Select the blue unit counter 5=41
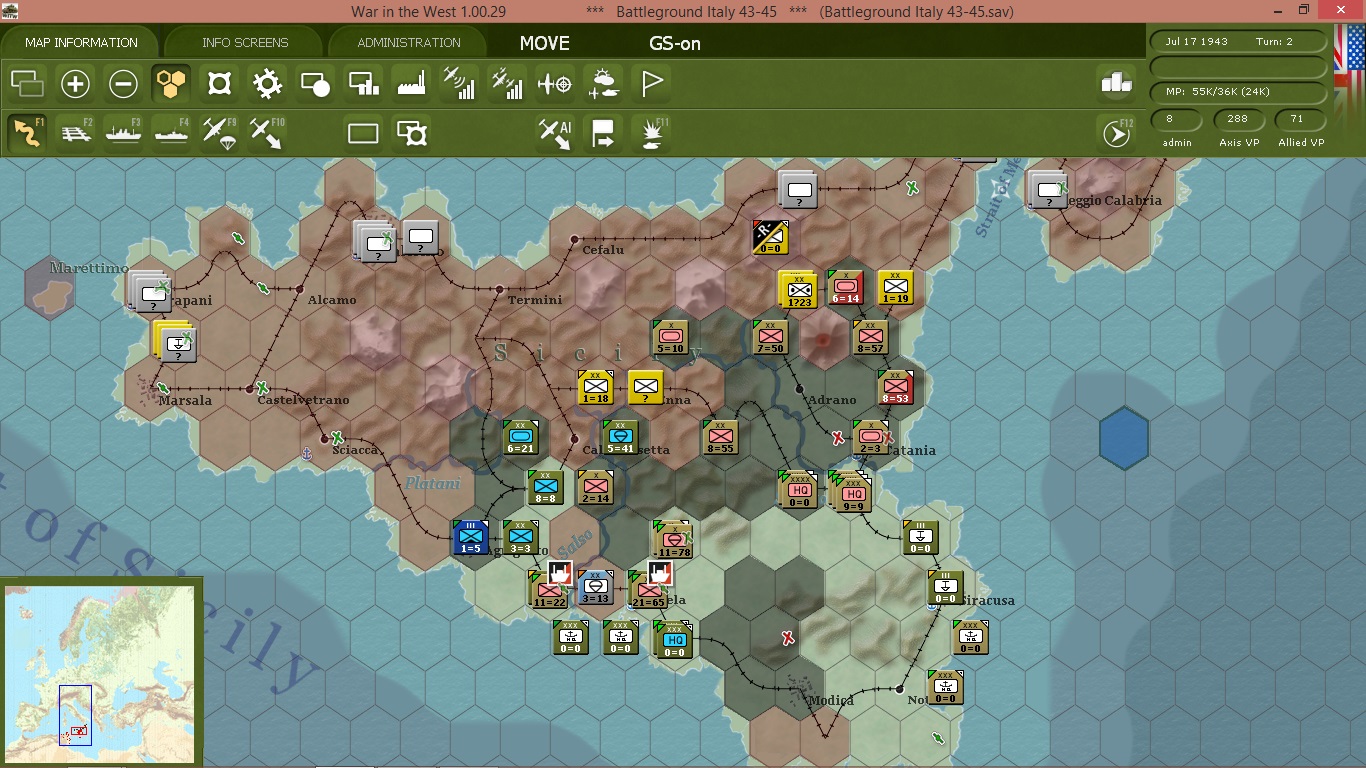1366x768 pixels. (x=621, y=438)
